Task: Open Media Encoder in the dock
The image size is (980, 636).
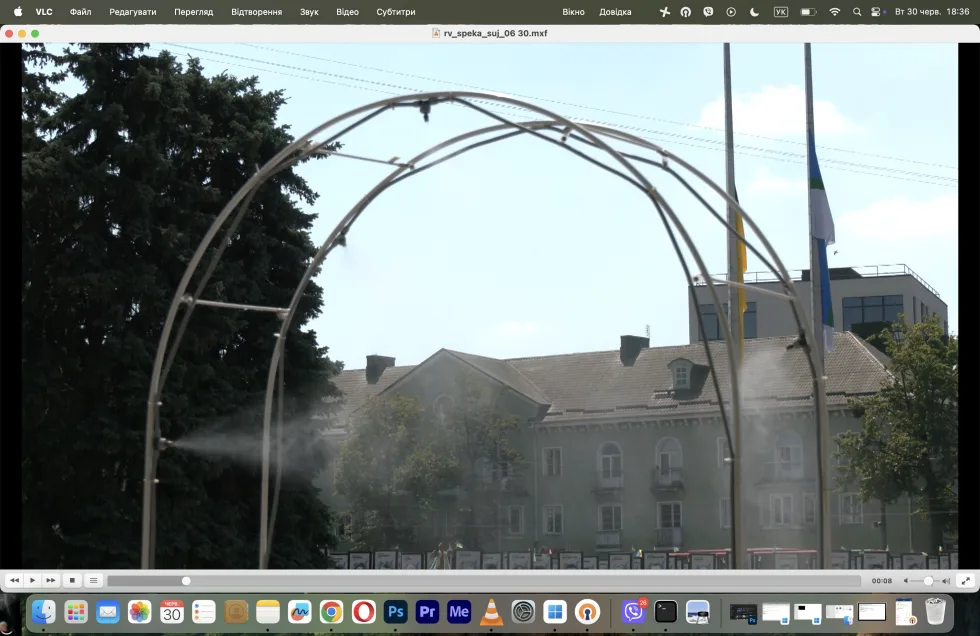Action: (x=459, y=612)
